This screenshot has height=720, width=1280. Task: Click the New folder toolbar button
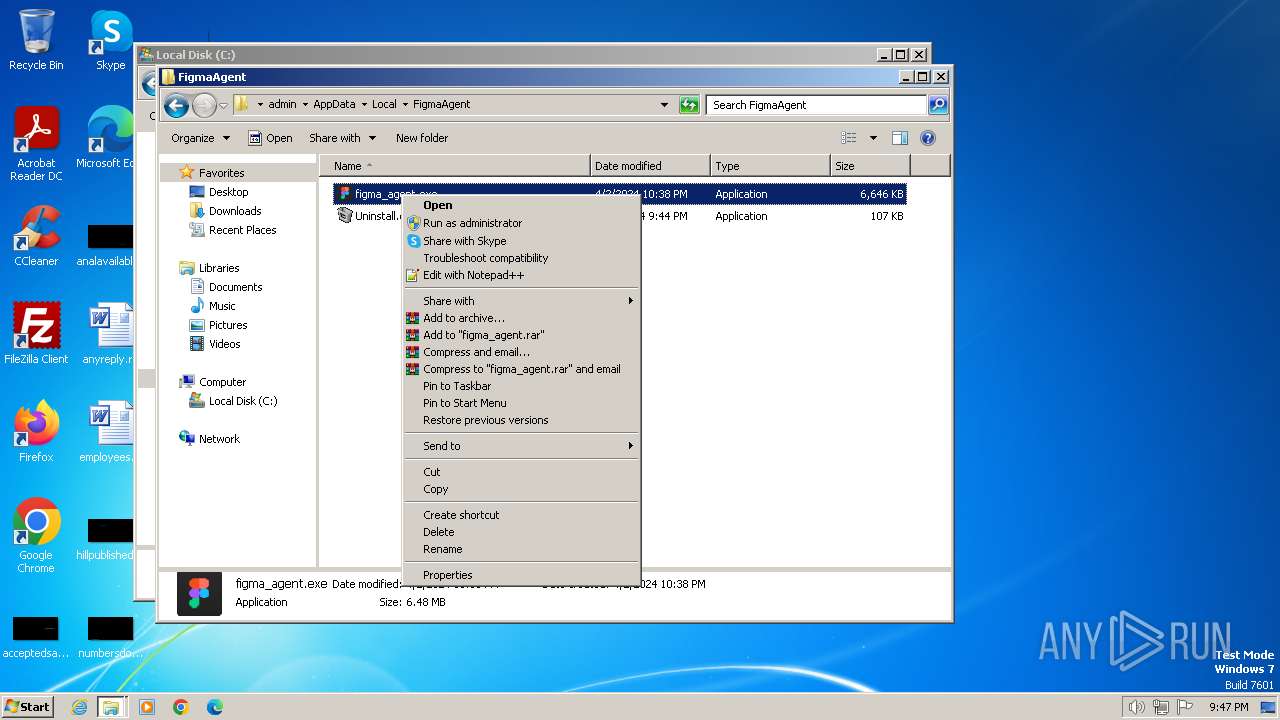422,138
